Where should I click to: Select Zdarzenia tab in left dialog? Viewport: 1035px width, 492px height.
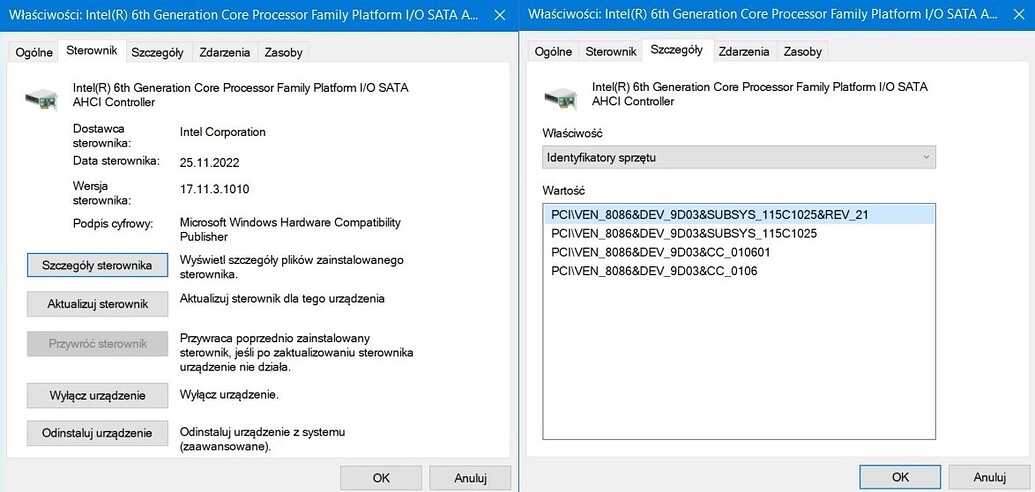click(x=225, y=52)
